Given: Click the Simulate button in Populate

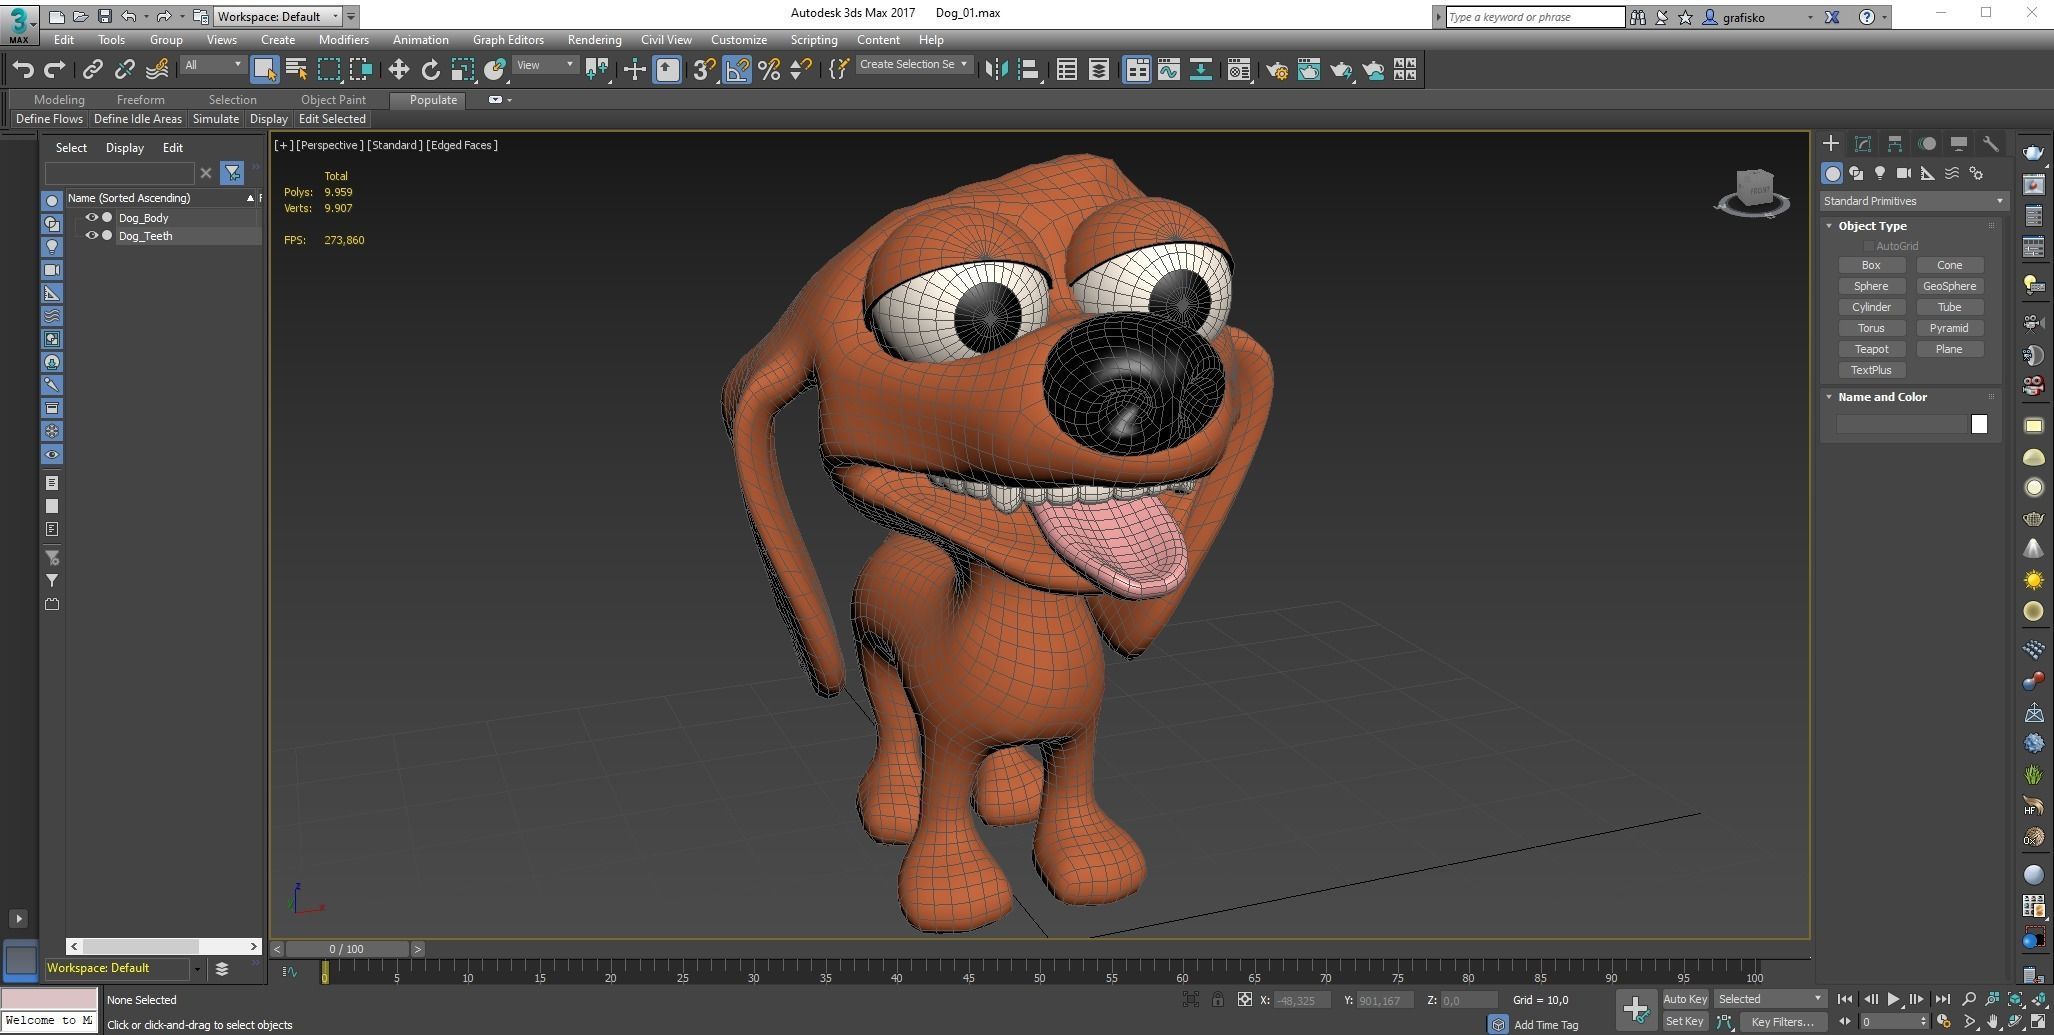Looking at the screenshot, I should pyautogui.click(x=216, y=119).
